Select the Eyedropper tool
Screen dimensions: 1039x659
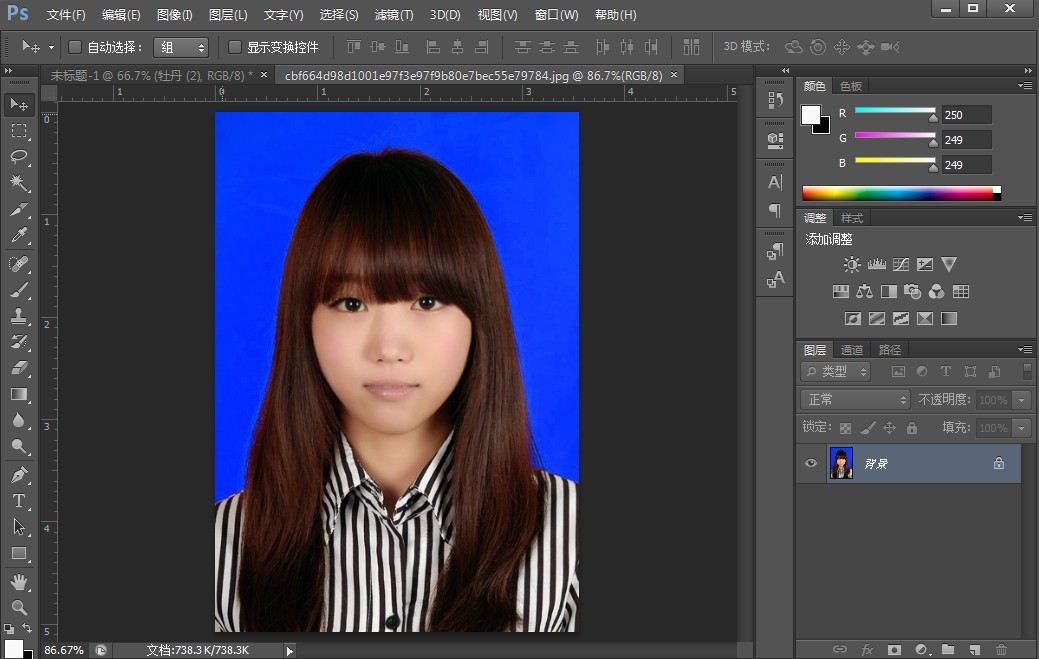(19, 236)
